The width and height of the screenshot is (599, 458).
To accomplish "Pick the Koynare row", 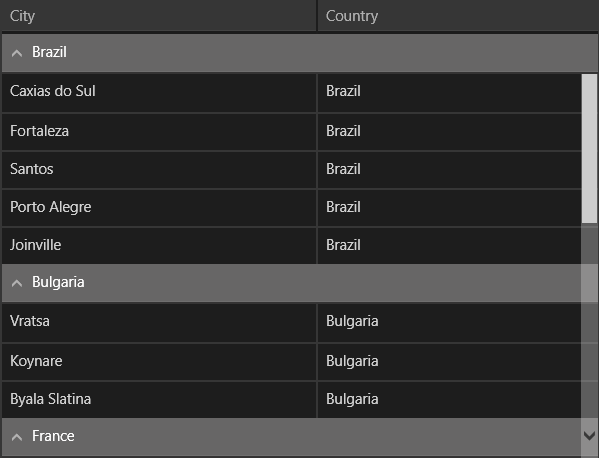I will pos(291,361).
